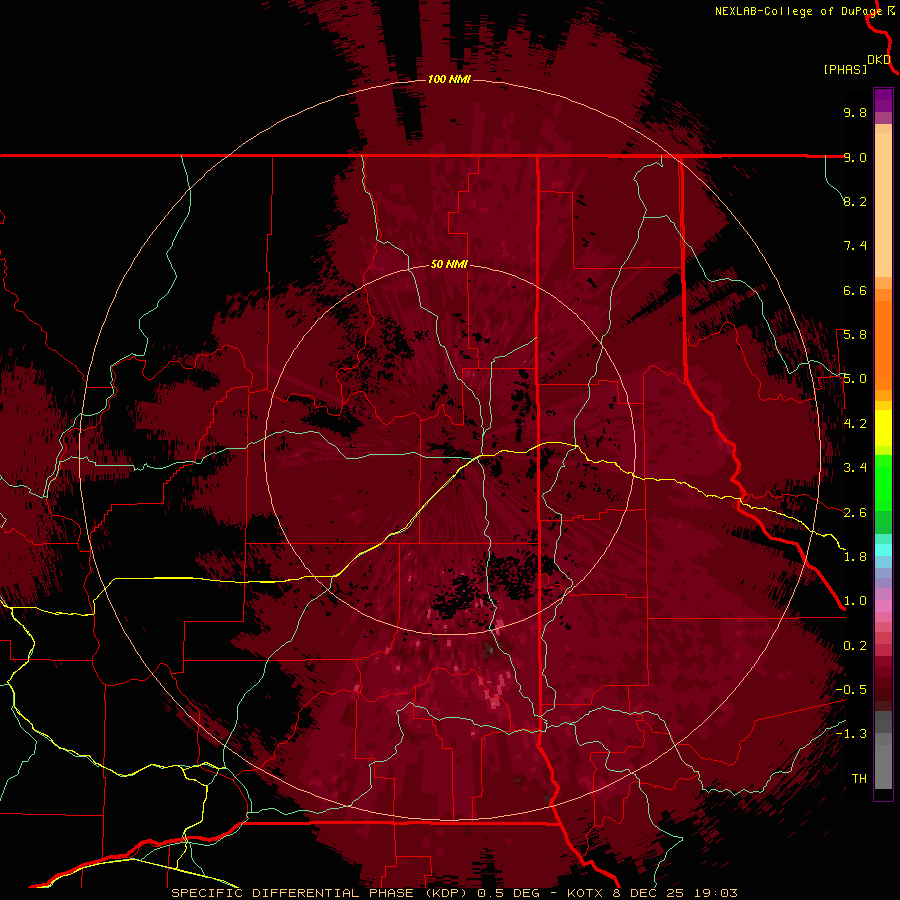
Task: Click the 3.4 scale label
Action: [x=855, y=468]
